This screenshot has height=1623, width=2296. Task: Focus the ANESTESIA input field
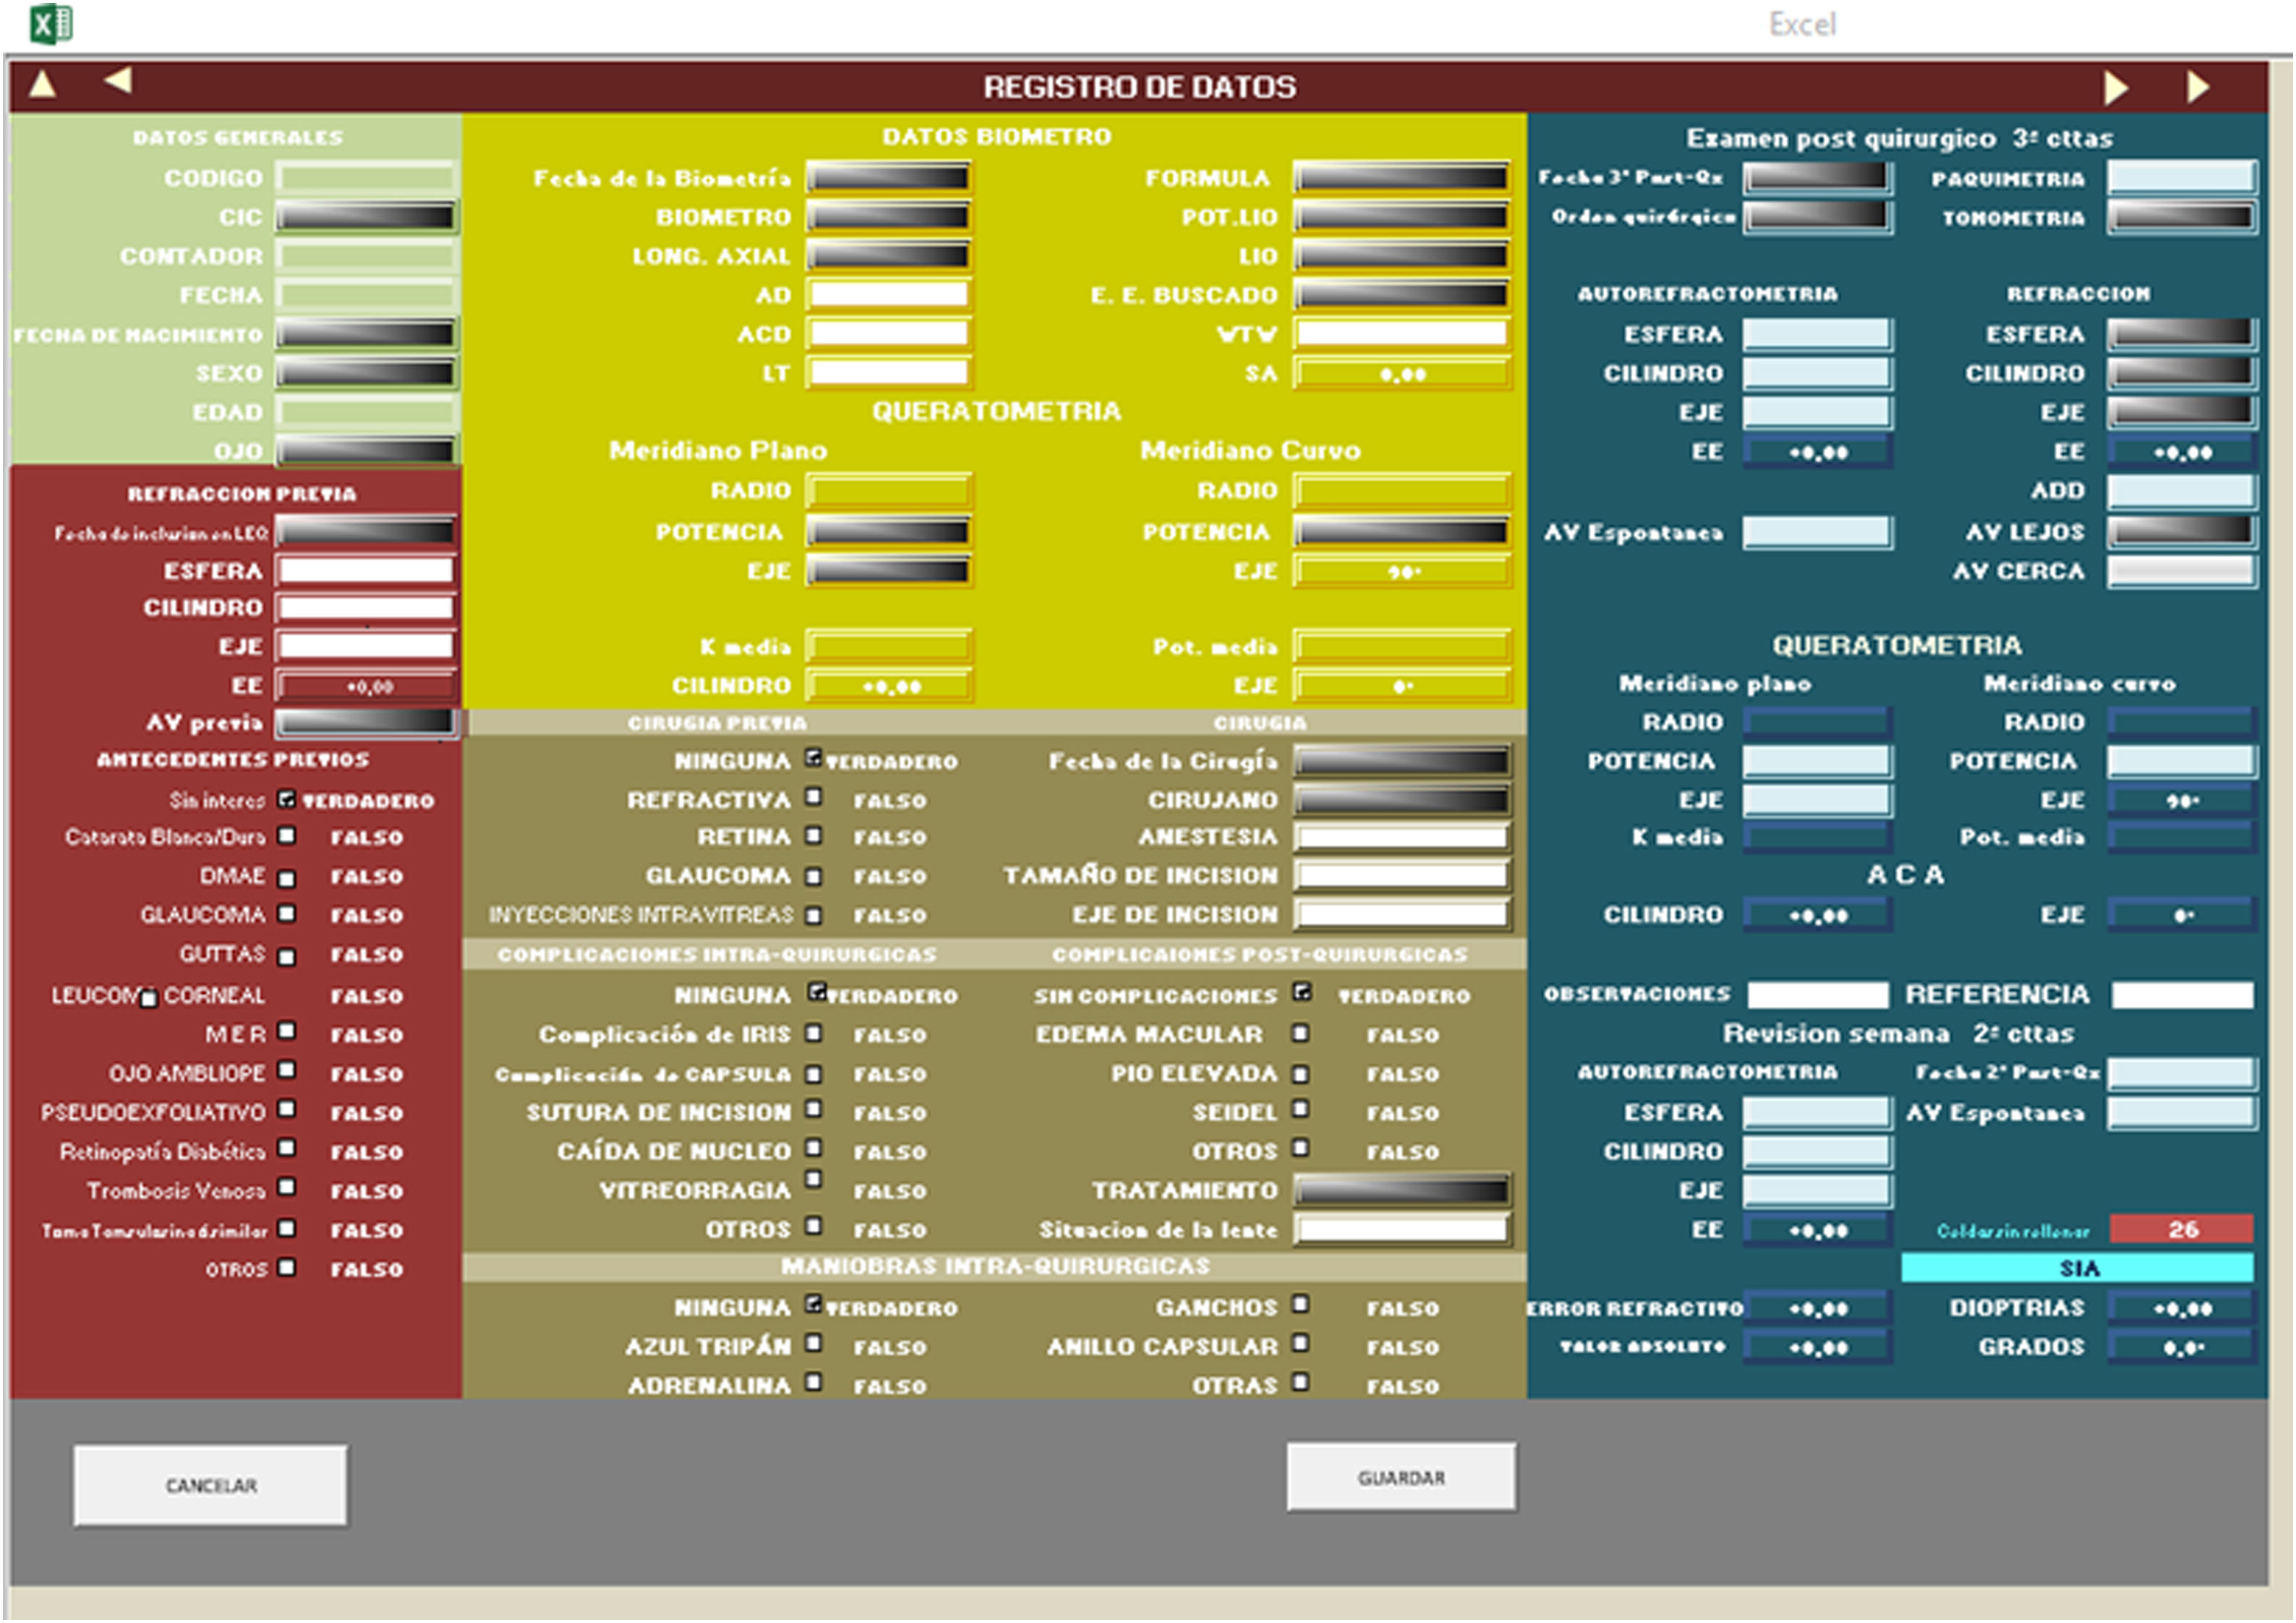(1401, 838)
